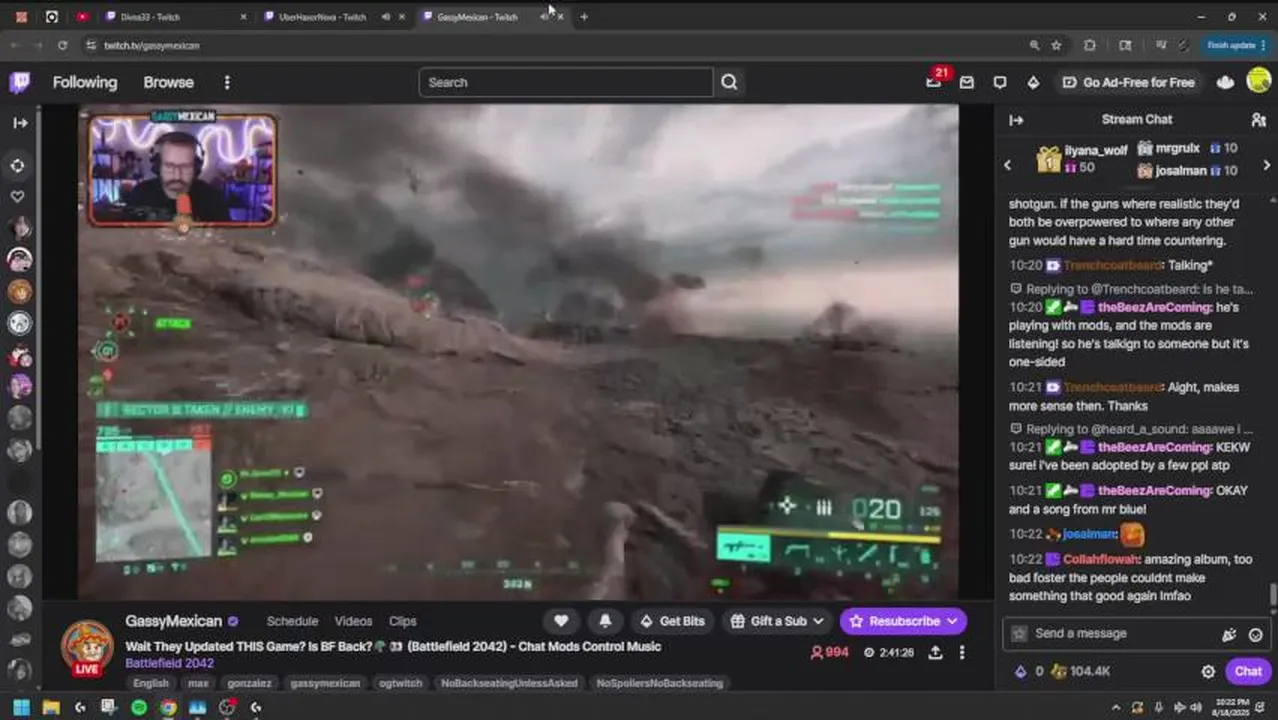1278x720 pixels.
Task: Show next gifters in leaderboard
Action: coord(1266,165)
